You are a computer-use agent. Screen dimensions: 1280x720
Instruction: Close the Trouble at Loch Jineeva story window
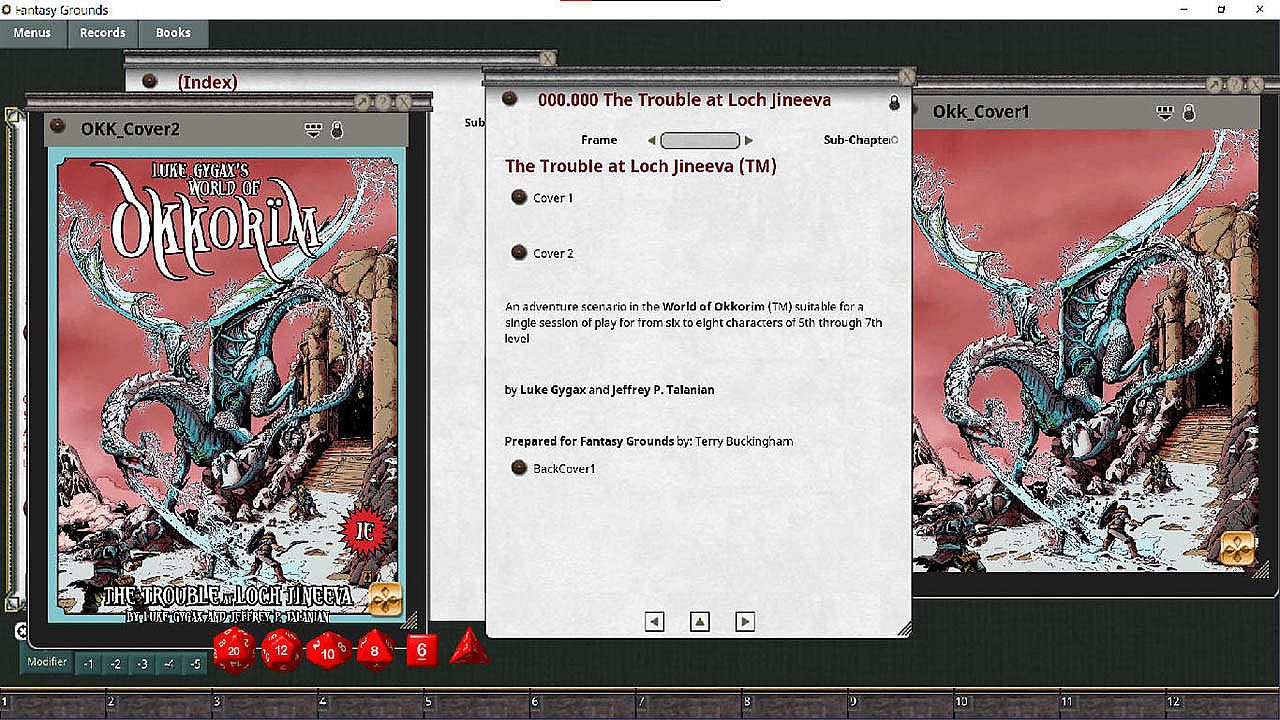pos(906,76)
